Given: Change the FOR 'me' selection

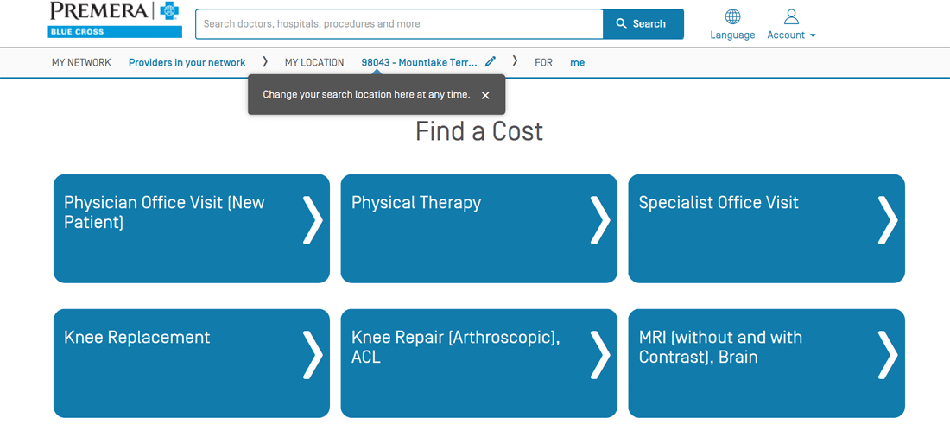Looking at the screenshot, I should coord(577,62).
